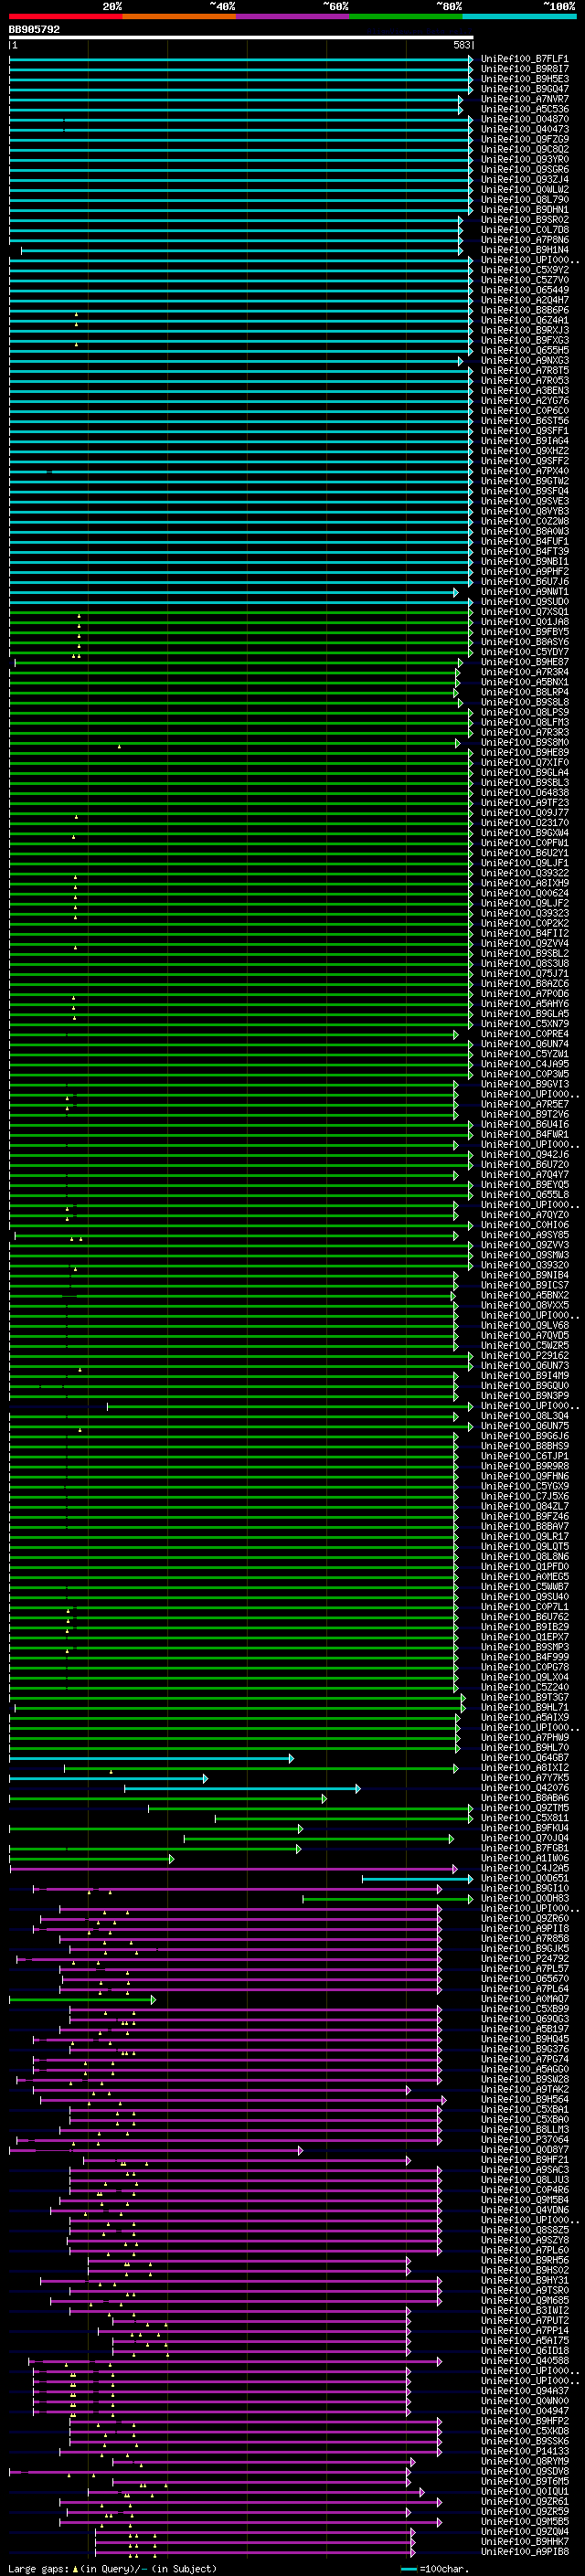Open the UniRef100_Q655H5 entry

pyautogui.click(x=524, y=350)
